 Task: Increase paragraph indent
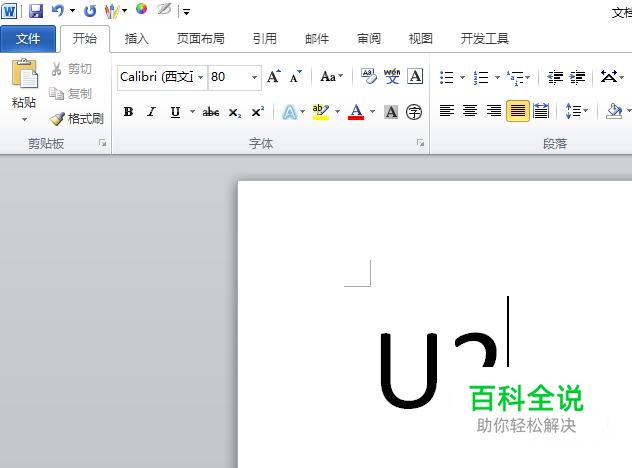pyautogui.click(x=577, y=77)
